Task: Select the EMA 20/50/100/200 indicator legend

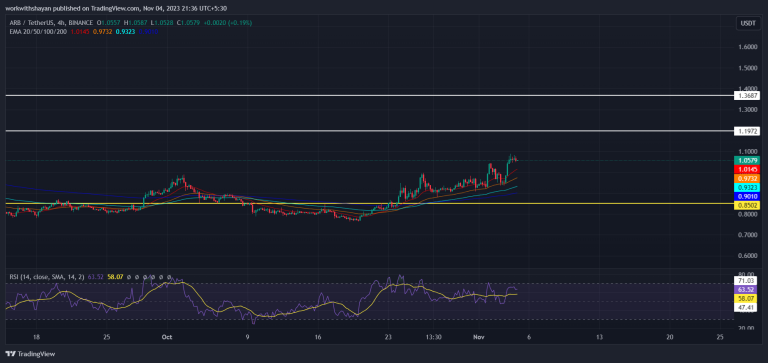Action: coord(39,31)
